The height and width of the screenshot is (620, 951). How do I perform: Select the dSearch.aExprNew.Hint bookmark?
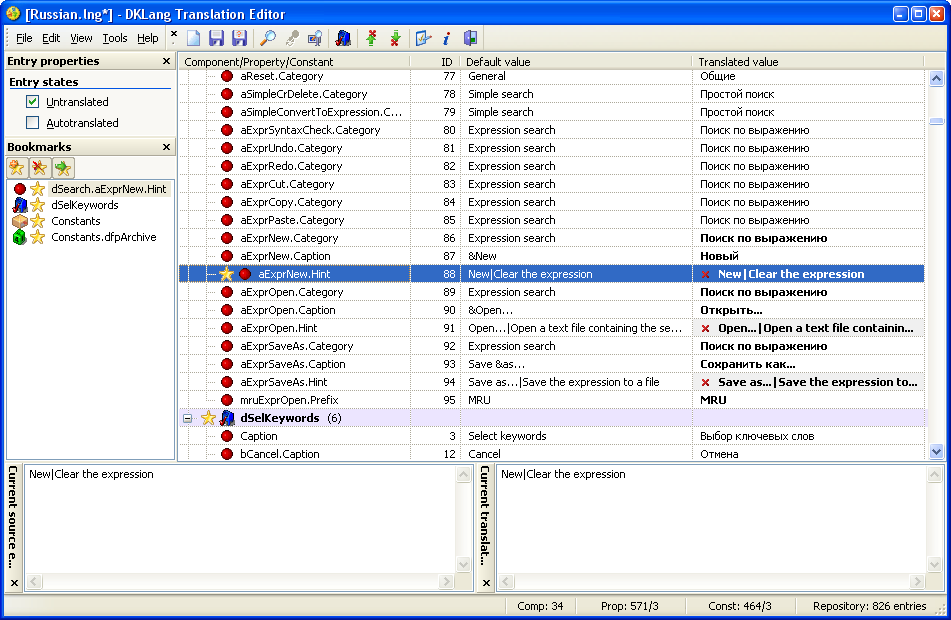coord(109,189)
